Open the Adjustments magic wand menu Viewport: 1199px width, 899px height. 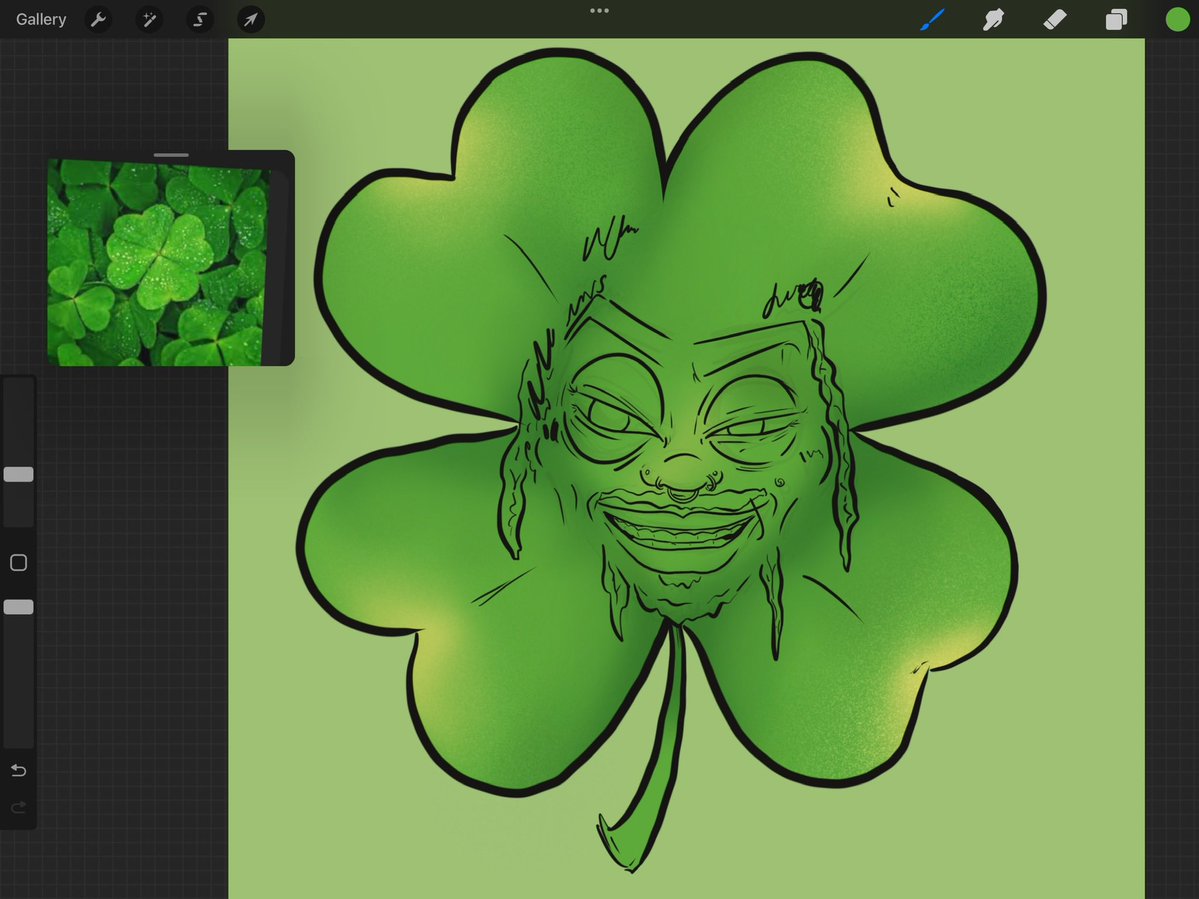(149, 19)
